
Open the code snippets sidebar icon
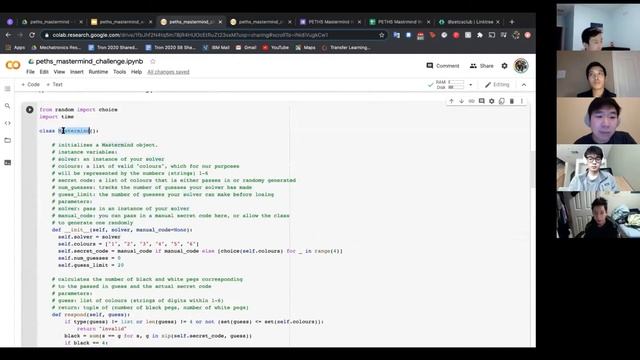click(x=7, y=123)
